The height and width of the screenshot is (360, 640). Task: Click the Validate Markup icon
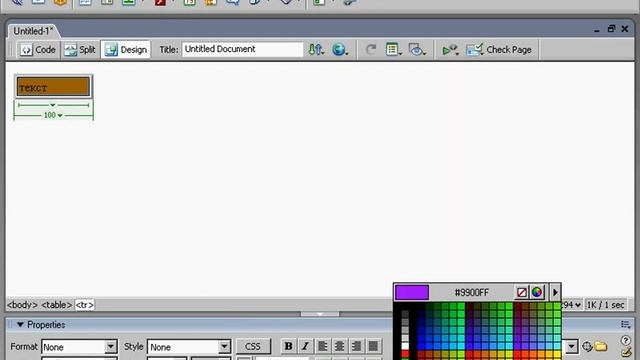coord(450,50)
